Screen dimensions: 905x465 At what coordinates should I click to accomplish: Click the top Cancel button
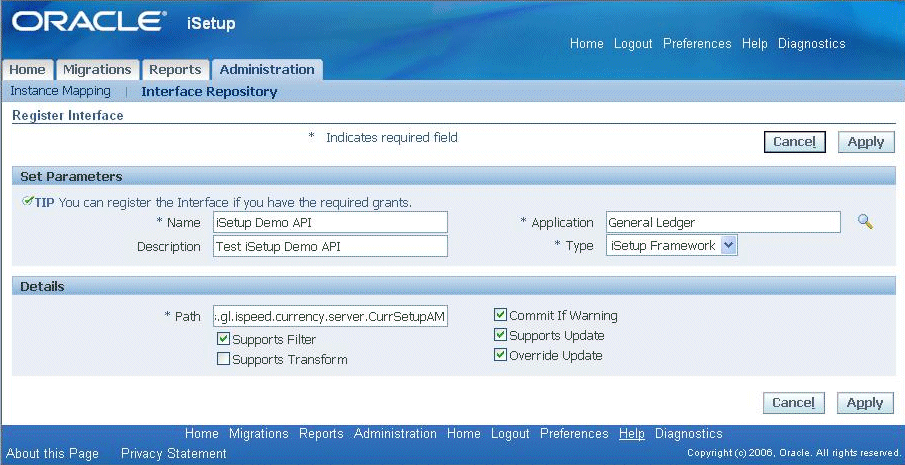(795, 142)
